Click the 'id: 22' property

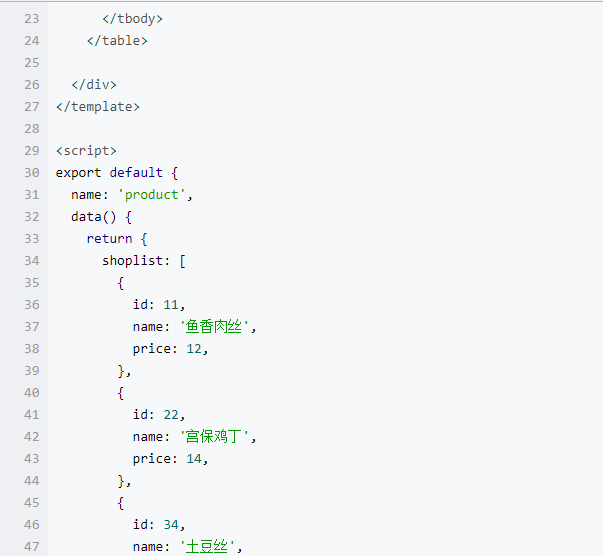tap(159, 414)
